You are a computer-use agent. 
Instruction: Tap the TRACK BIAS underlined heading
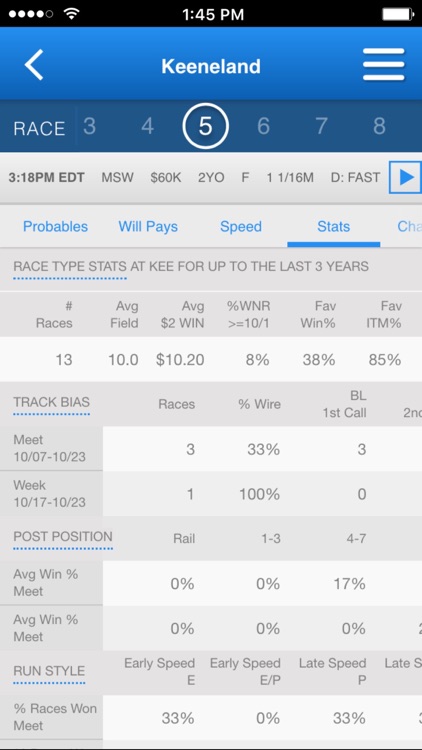tap(52, 402)
